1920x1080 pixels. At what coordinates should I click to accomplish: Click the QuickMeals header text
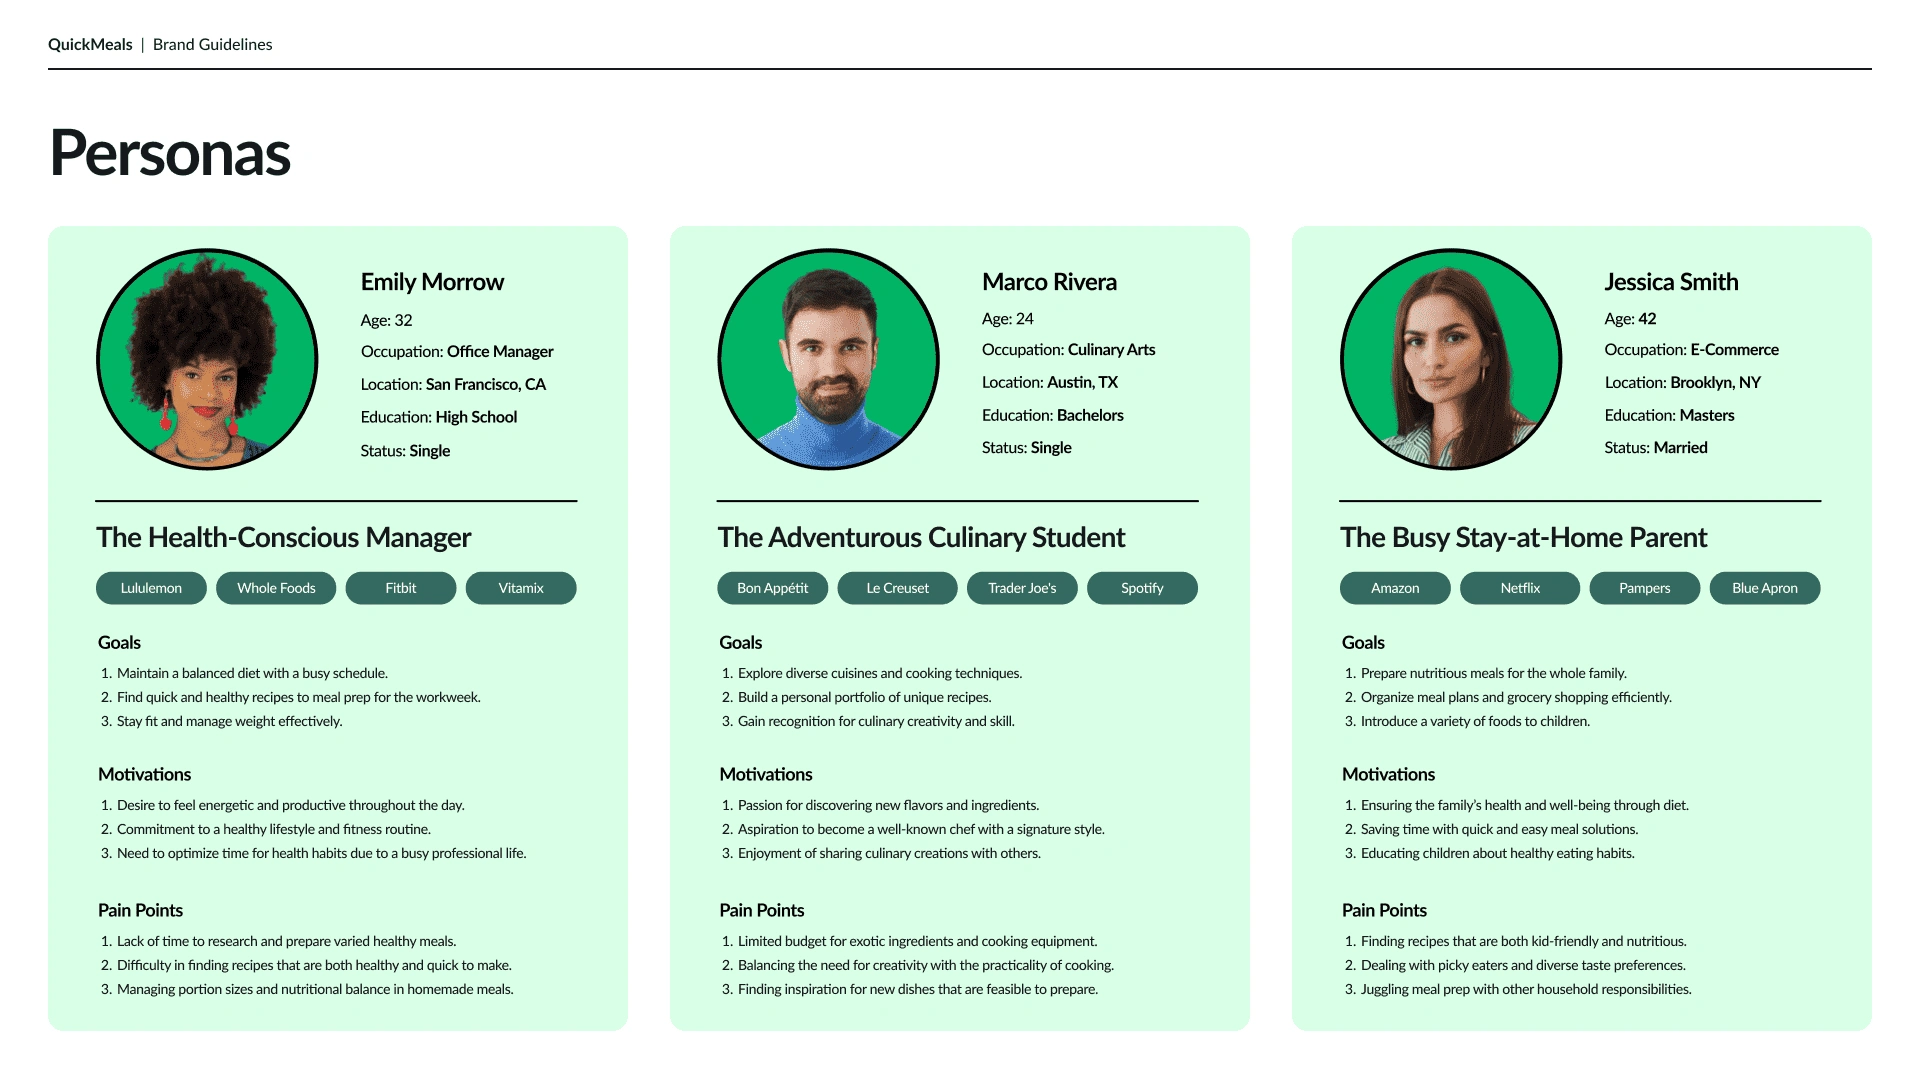pyautogui.click(x=90, y=44)
